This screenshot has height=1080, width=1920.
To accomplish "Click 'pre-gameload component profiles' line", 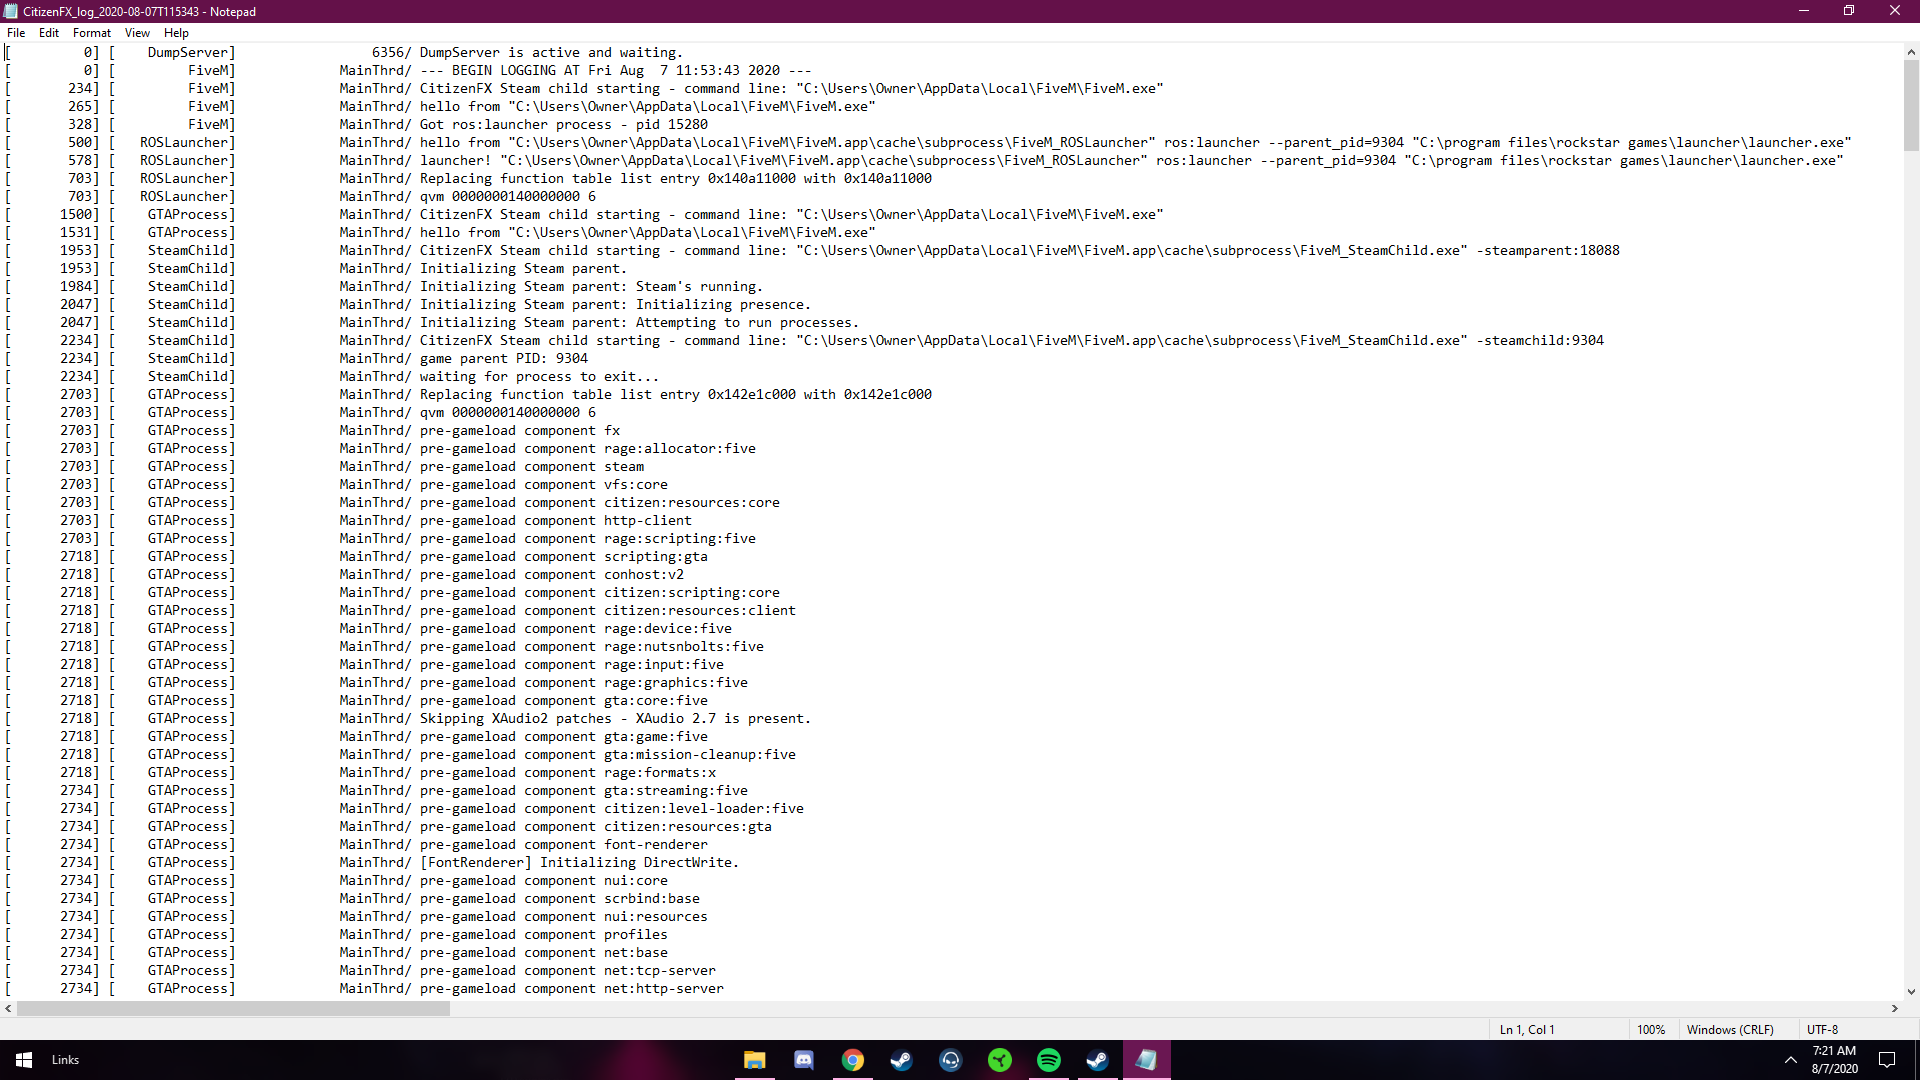I will (543, 935).
